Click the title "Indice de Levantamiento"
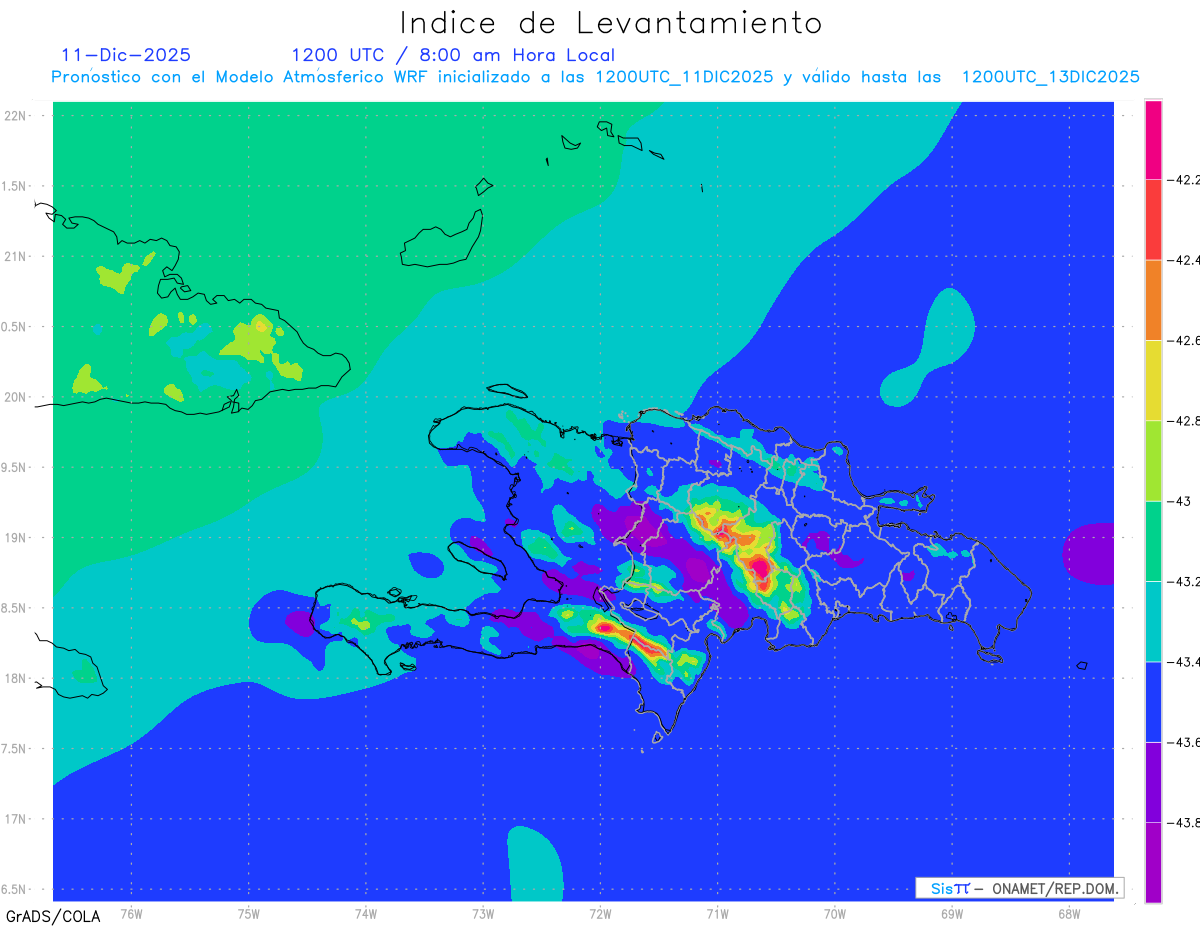Image resolution: width=1200 pixels, height=927 pixels. pyautogui.click(x=611, y=23)
